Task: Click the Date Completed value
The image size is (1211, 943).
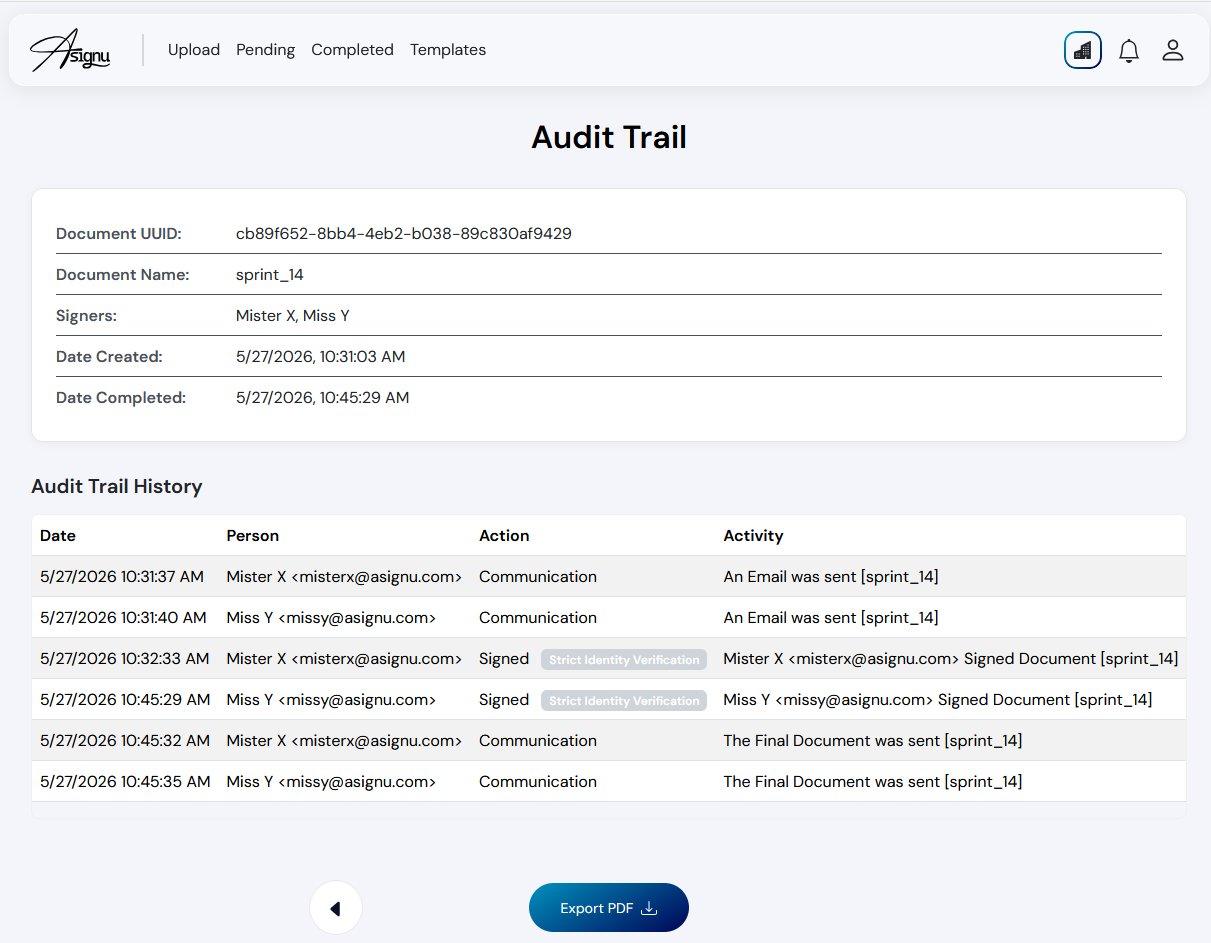Action: [x=323, y=397]
